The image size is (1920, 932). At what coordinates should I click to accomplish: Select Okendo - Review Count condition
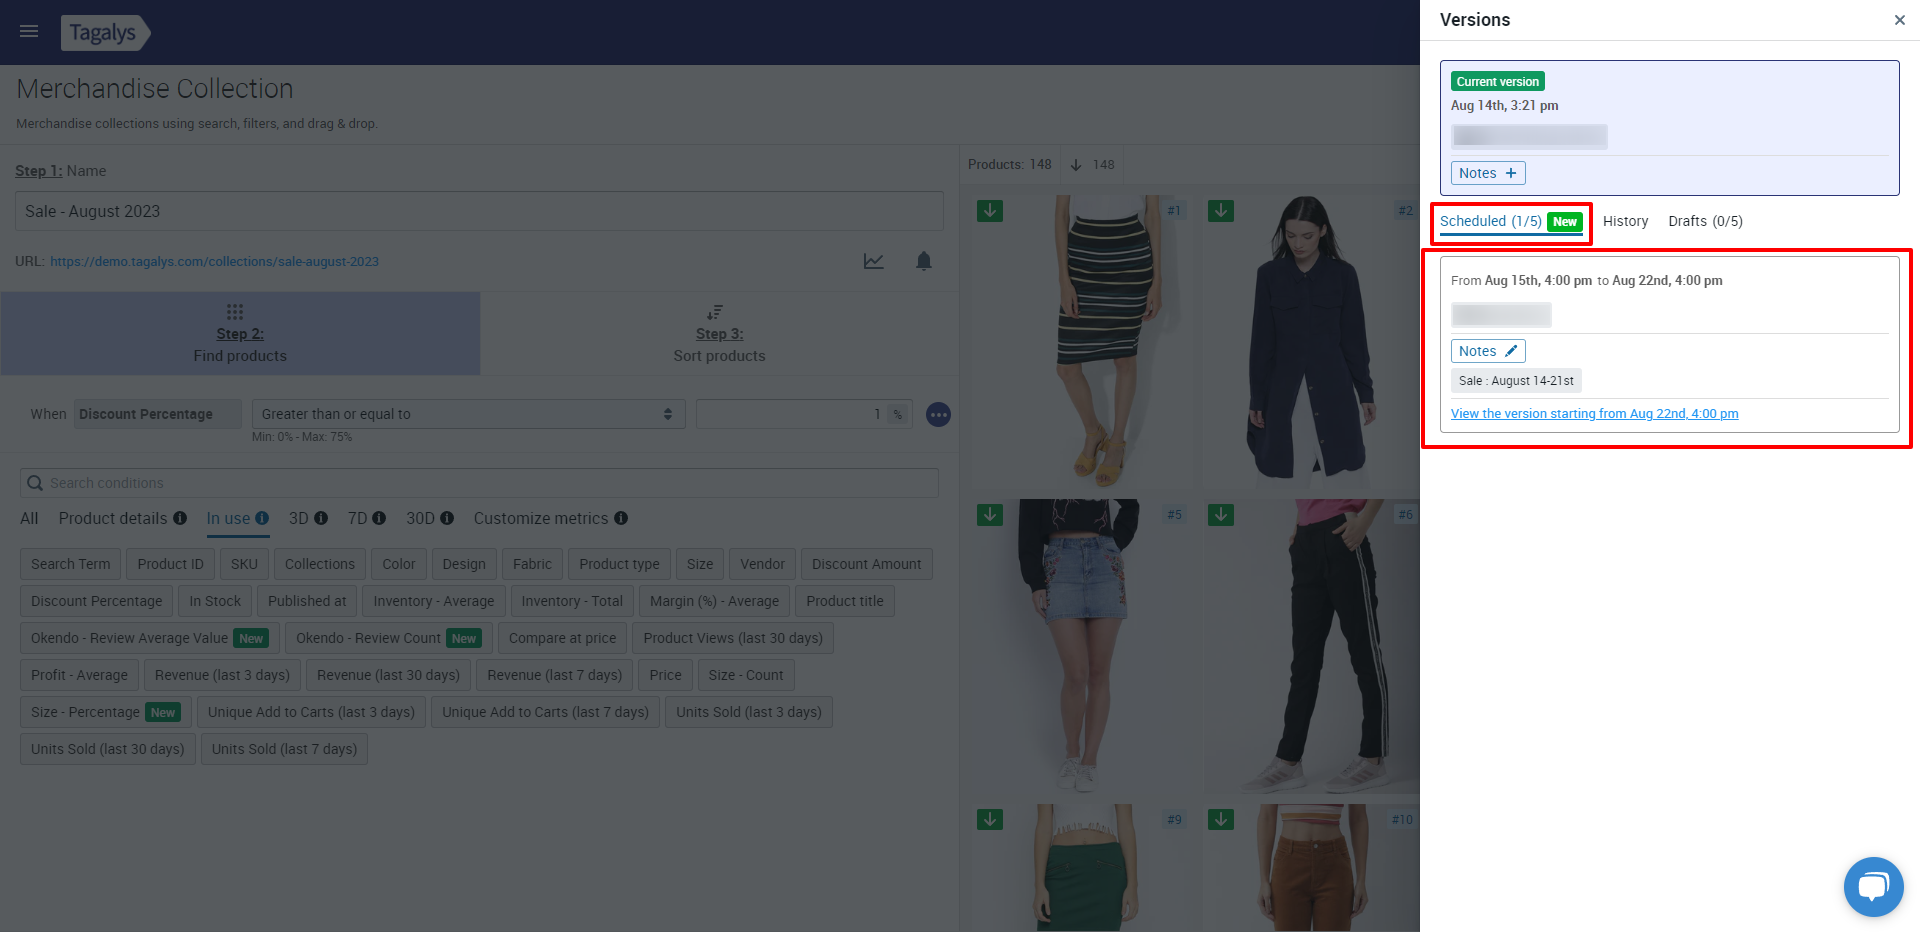tap(389, 638)
